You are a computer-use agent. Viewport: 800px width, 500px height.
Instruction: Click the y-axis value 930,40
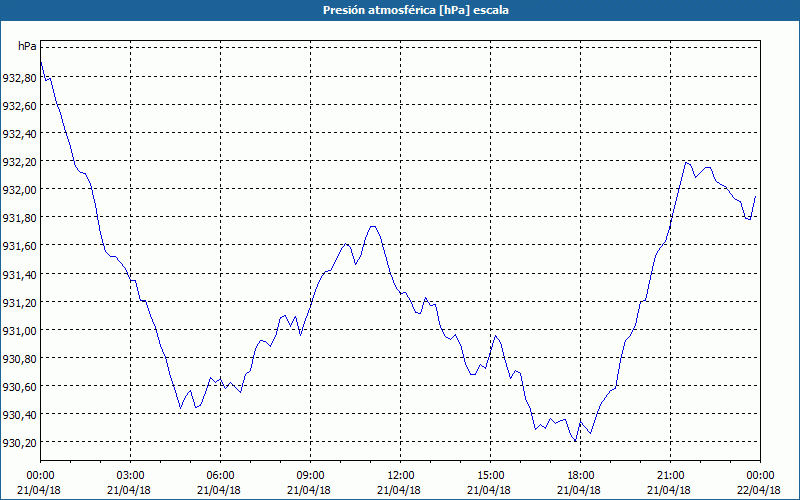tap(19, 415)
